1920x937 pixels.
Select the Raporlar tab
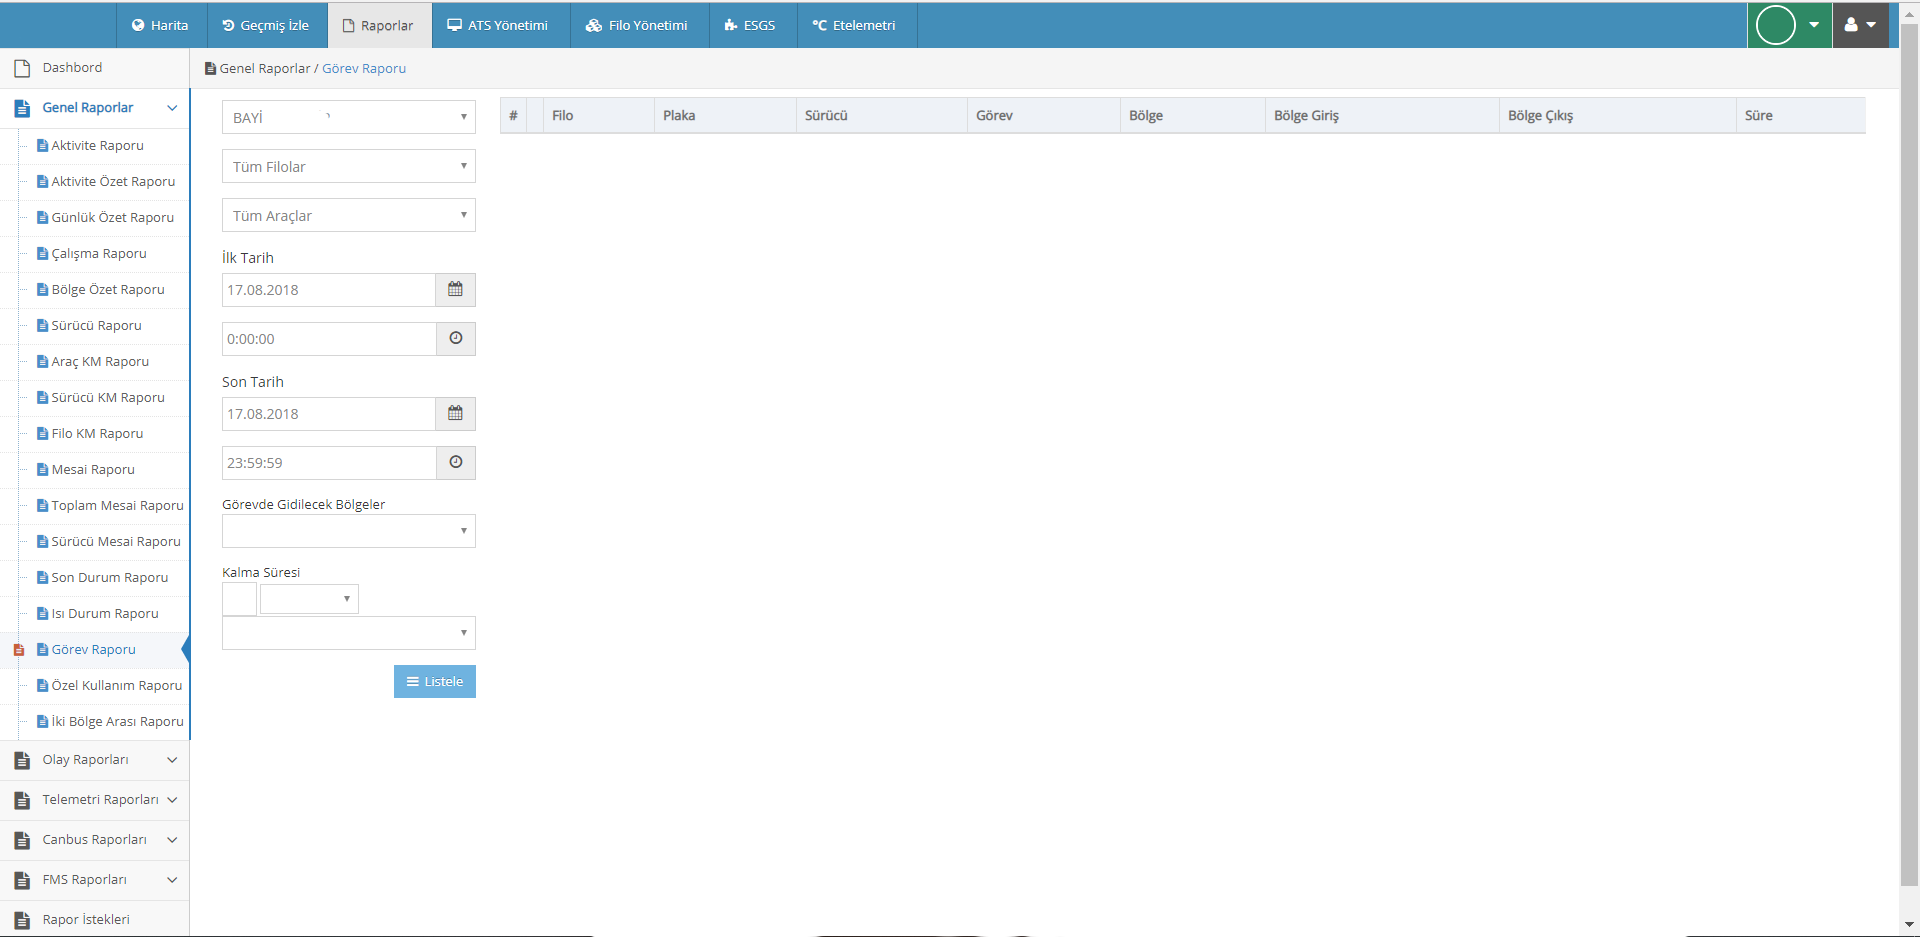[x=379, y=25]
